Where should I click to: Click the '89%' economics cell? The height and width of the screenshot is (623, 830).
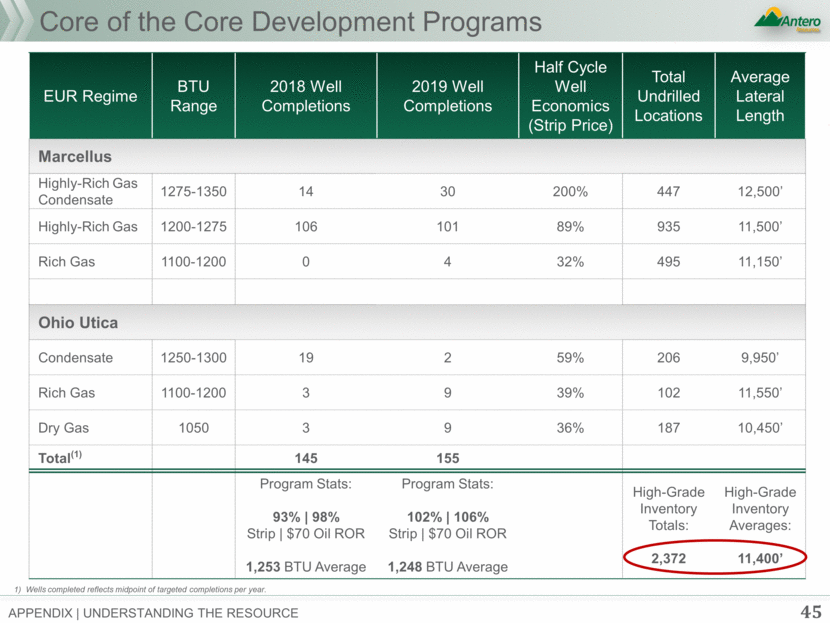pos(570,227)
